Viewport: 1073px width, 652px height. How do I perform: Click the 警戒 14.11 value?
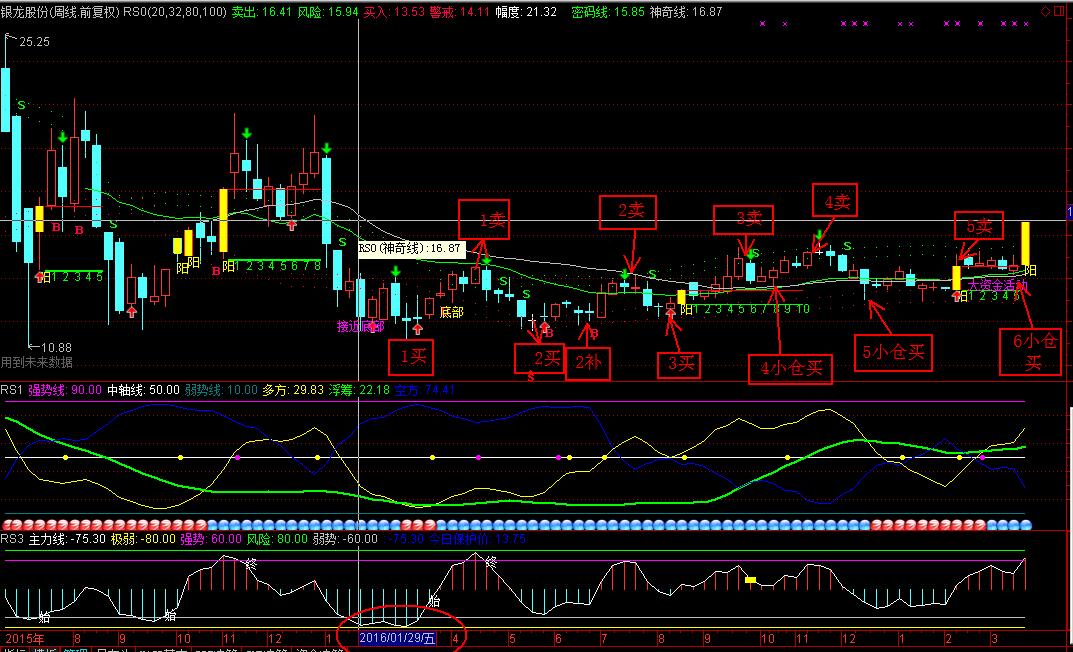tap(459, 12)
